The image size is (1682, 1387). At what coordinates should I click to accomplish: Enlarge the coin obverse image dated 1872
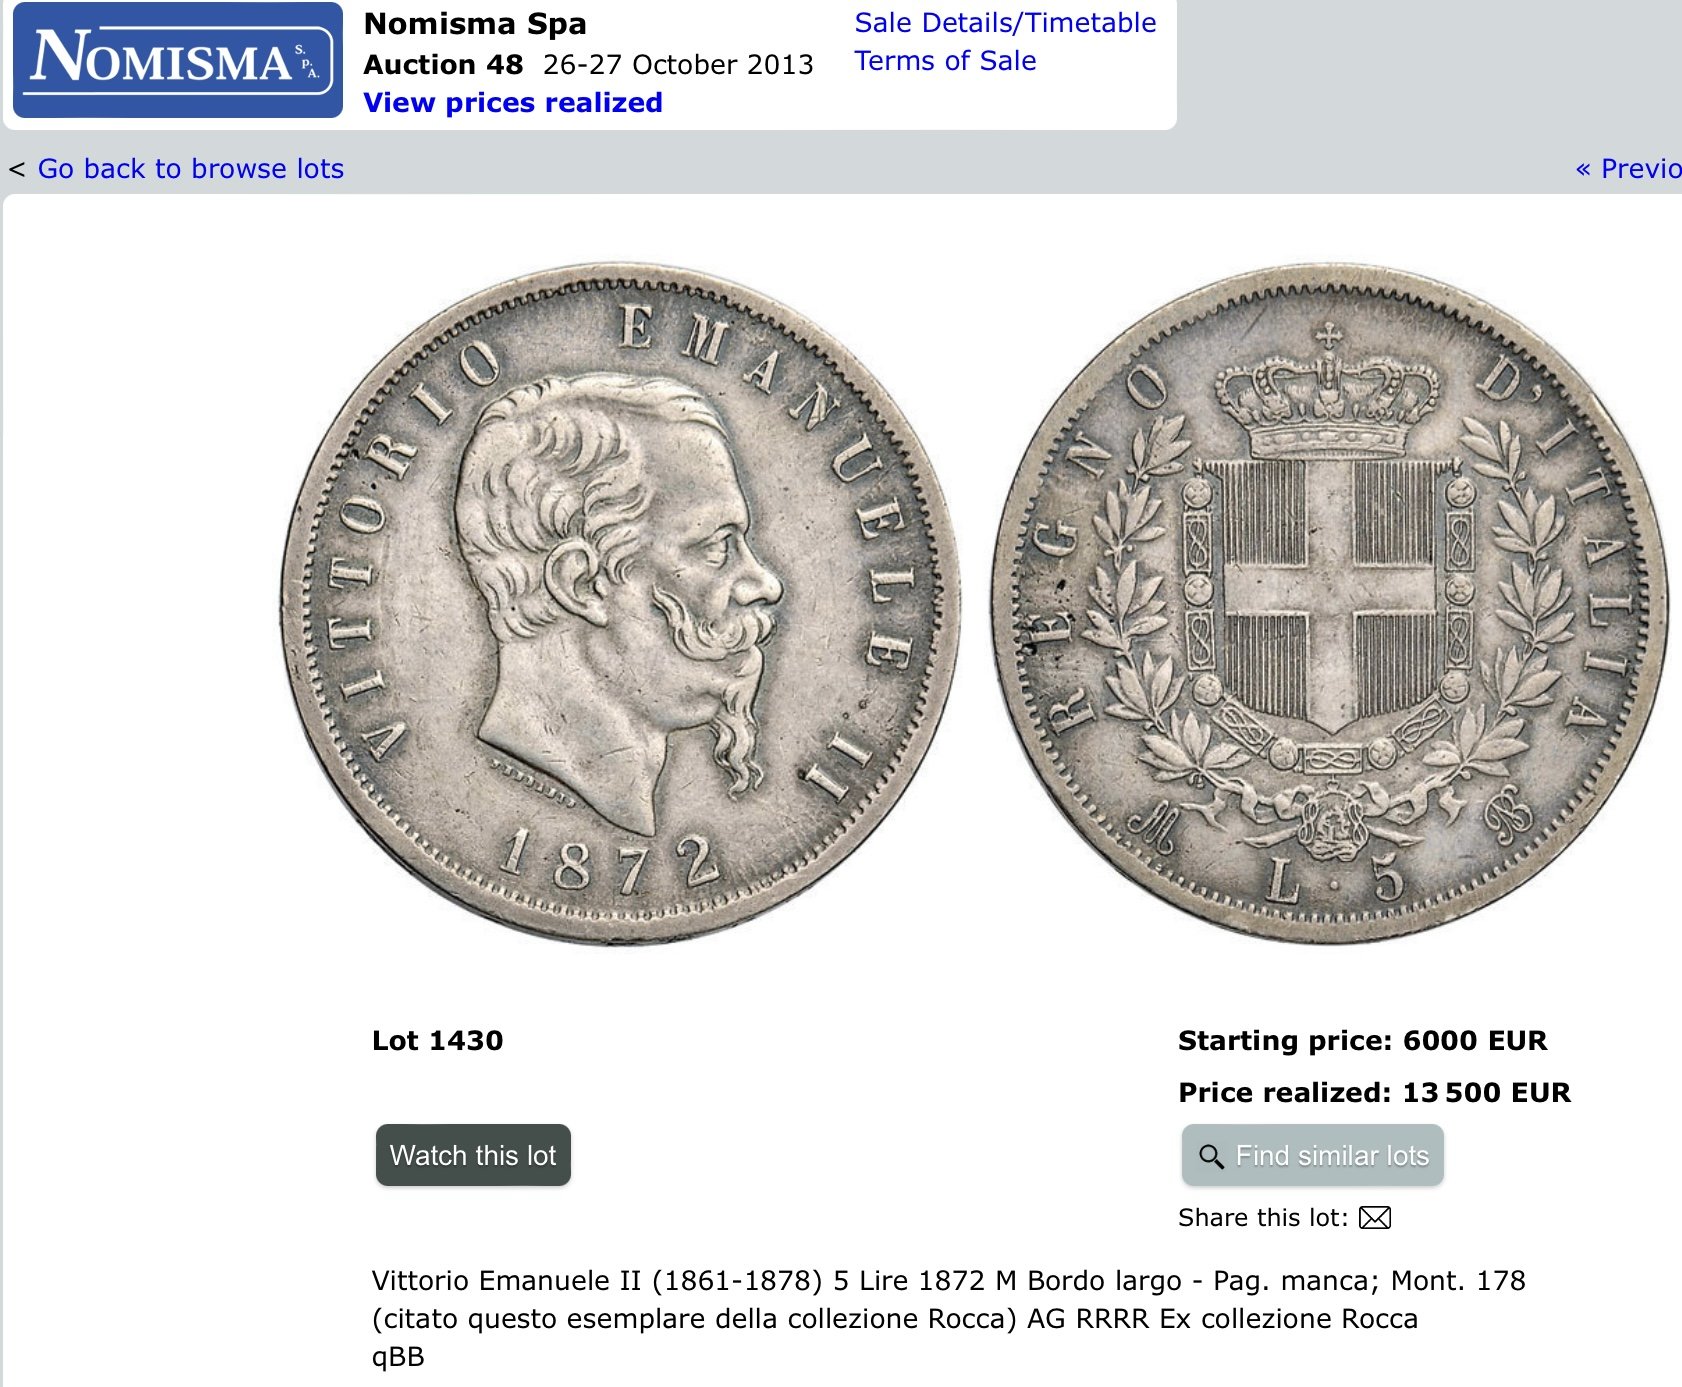[x=619, y=603]
